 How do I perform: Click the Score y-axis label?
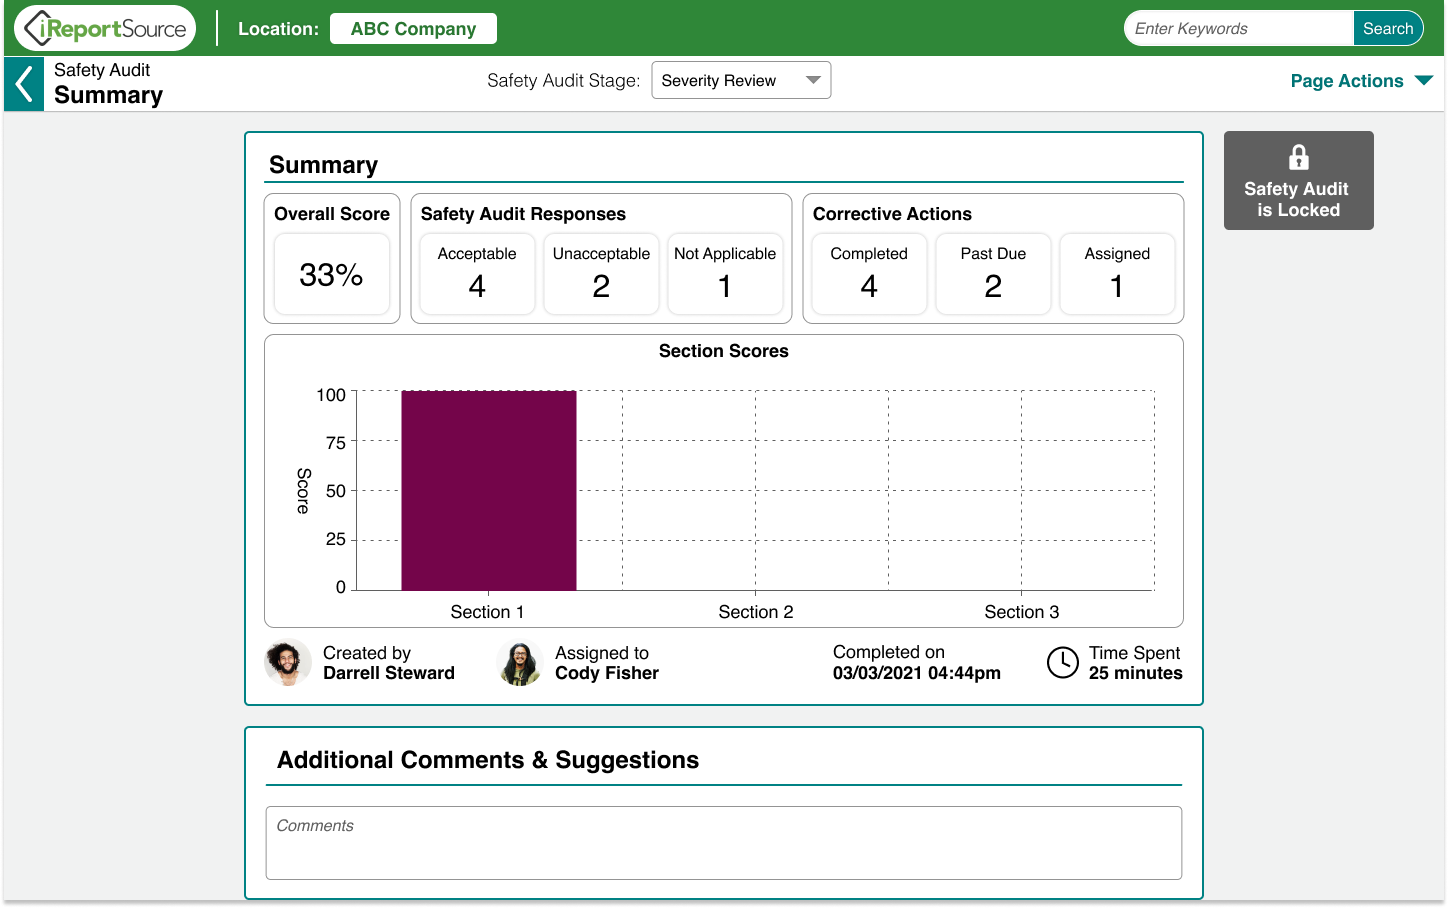click(304, 490)
